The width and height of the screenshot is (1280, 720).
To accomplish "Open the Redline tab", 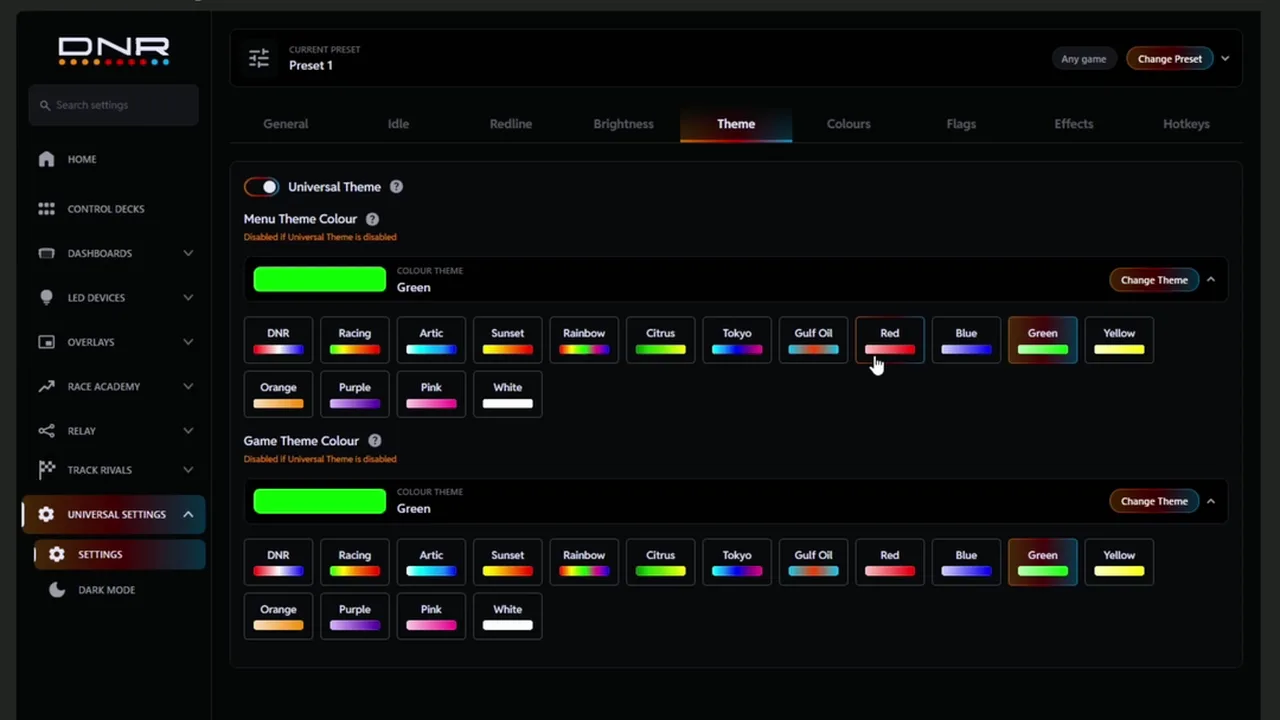I will click(x=511, y=124).
